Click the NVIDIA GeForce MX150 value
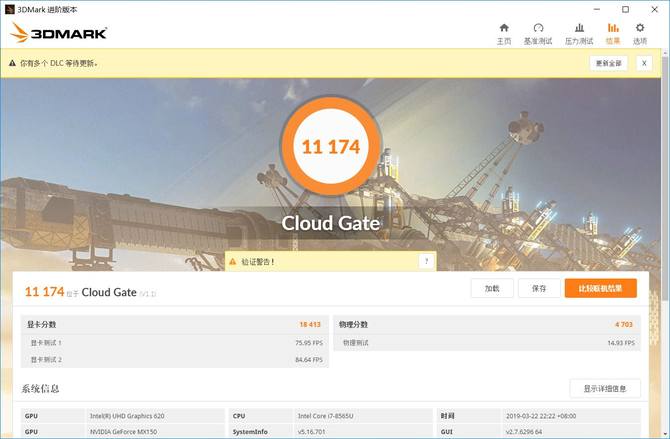Image resolution: width=670 pixels, height=439 pixels. click(123, 432)
